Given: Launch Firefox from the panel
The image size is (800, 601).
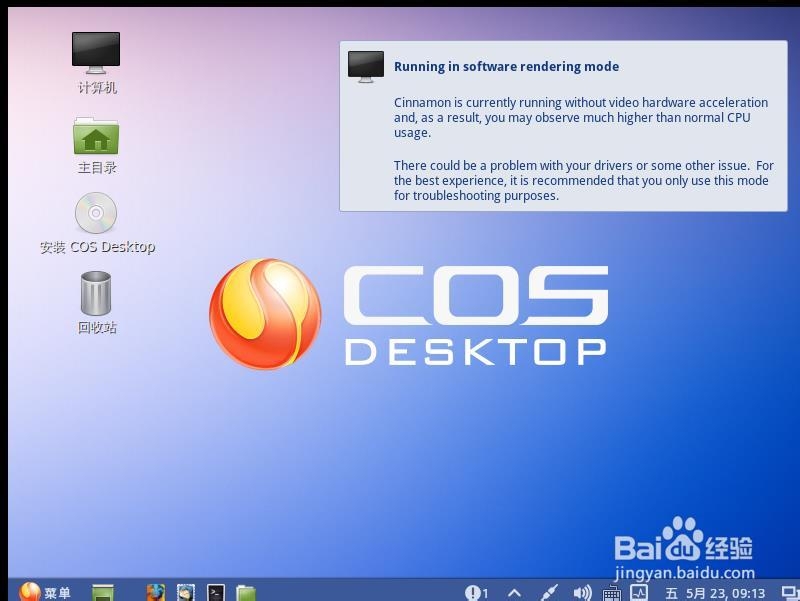Looking at the screenshot, I should point(156,593).
